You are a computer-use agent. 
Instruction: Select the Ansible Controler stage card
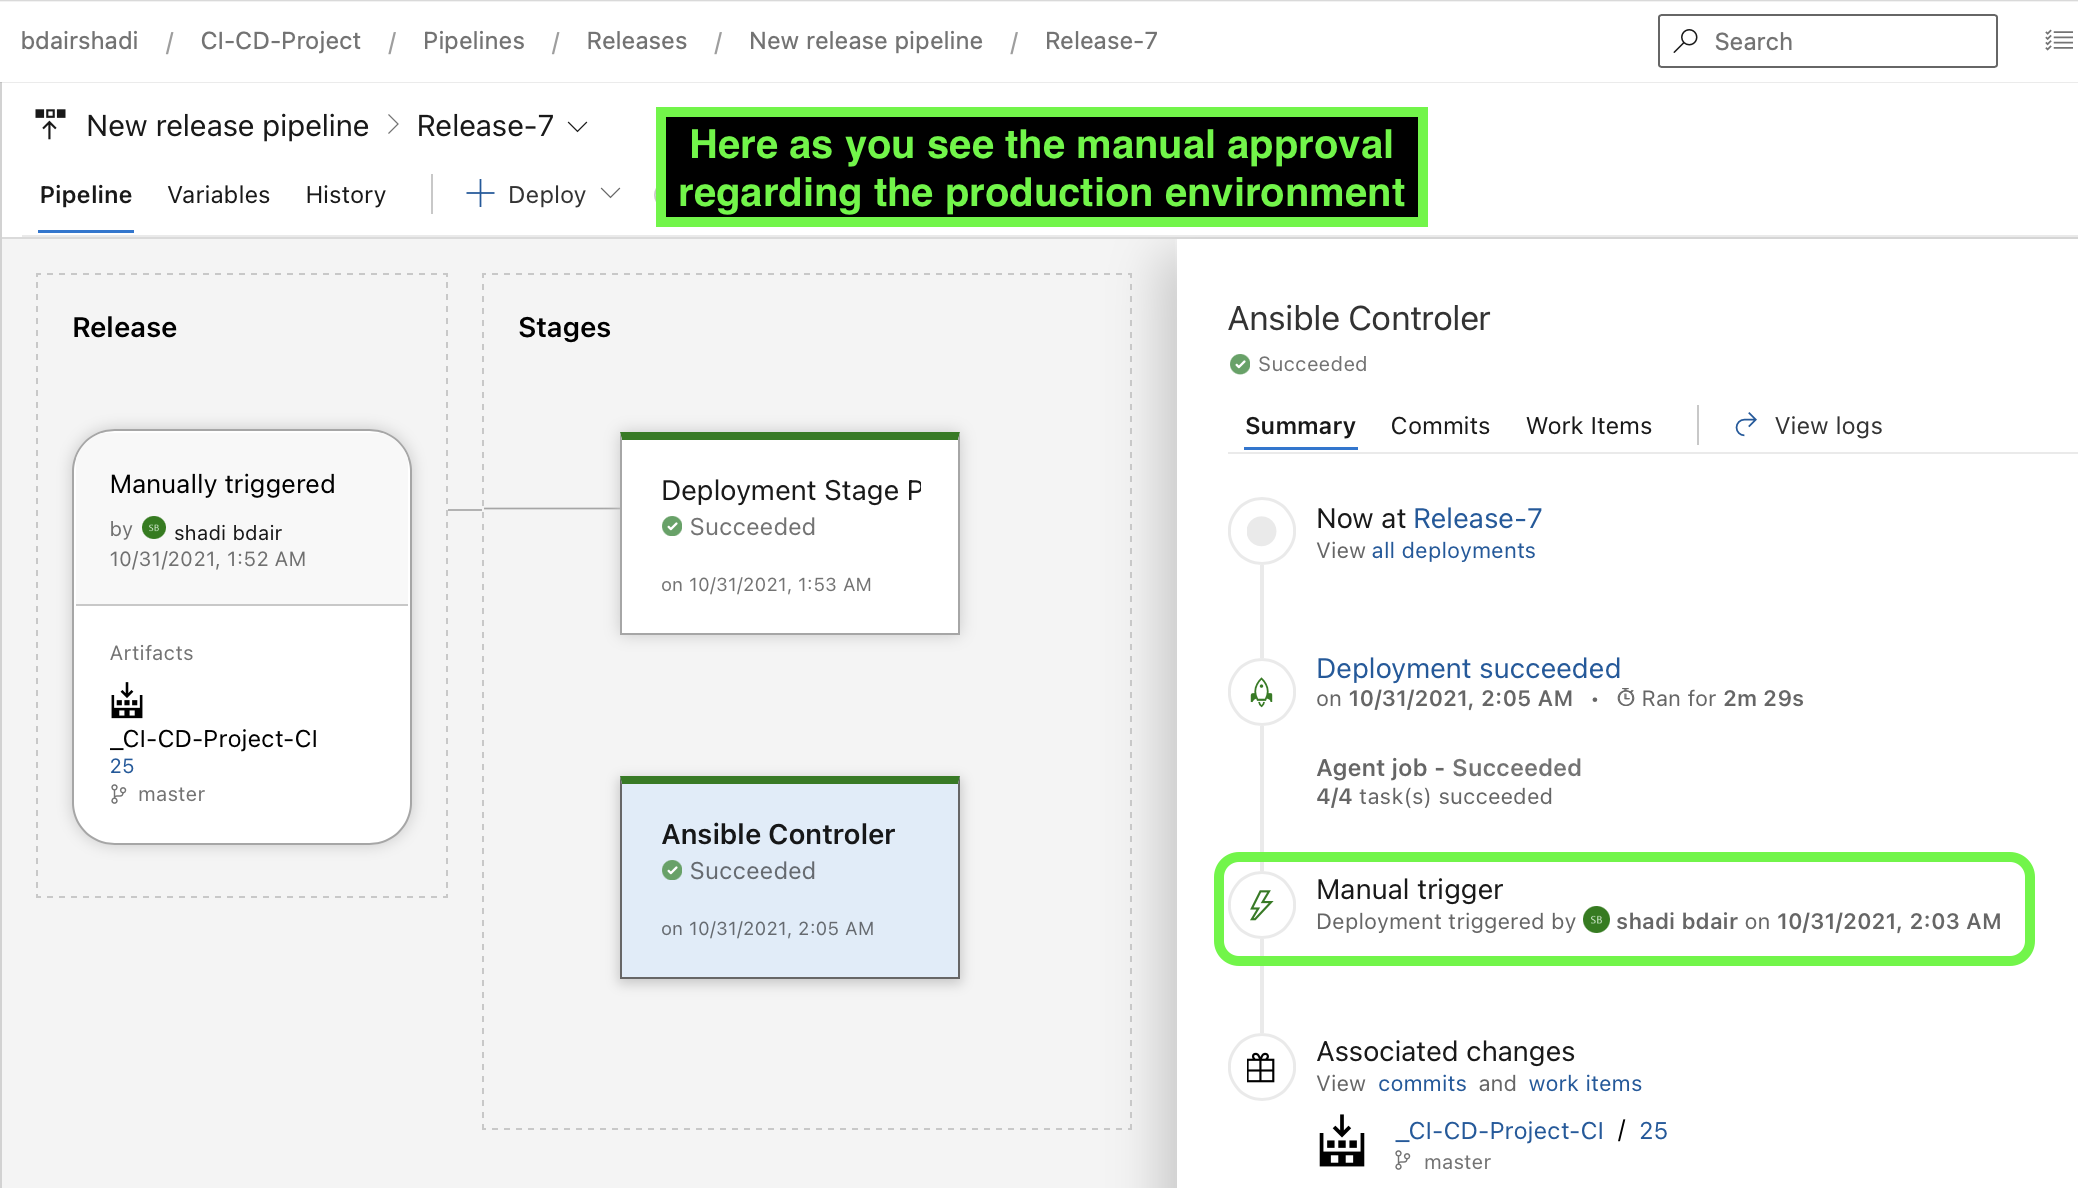tap(789, 878)
